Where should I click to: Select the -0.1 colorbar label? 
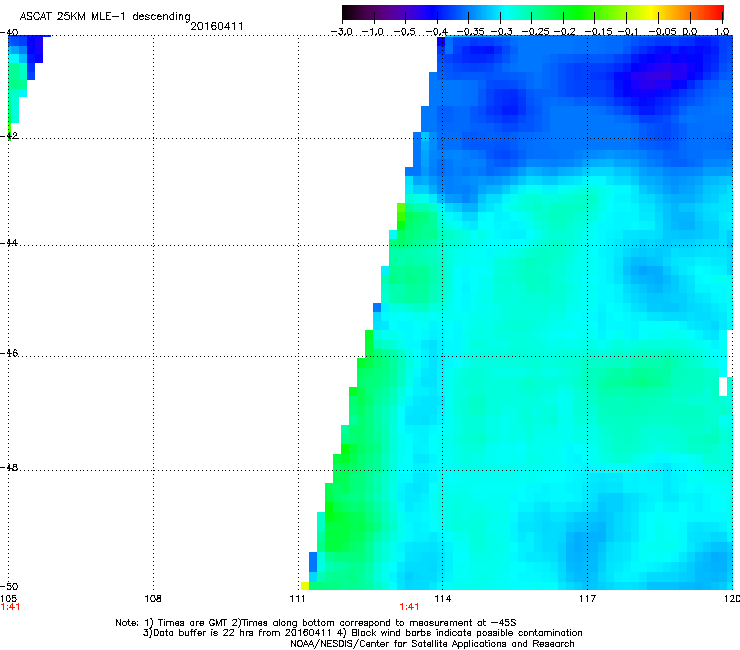pos(628,32)
